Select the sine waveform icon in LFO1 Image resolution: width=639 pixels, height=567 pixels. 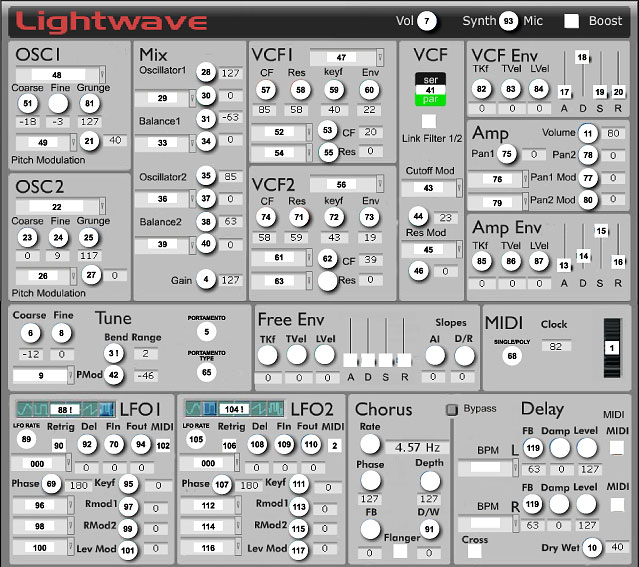(24, 409)
